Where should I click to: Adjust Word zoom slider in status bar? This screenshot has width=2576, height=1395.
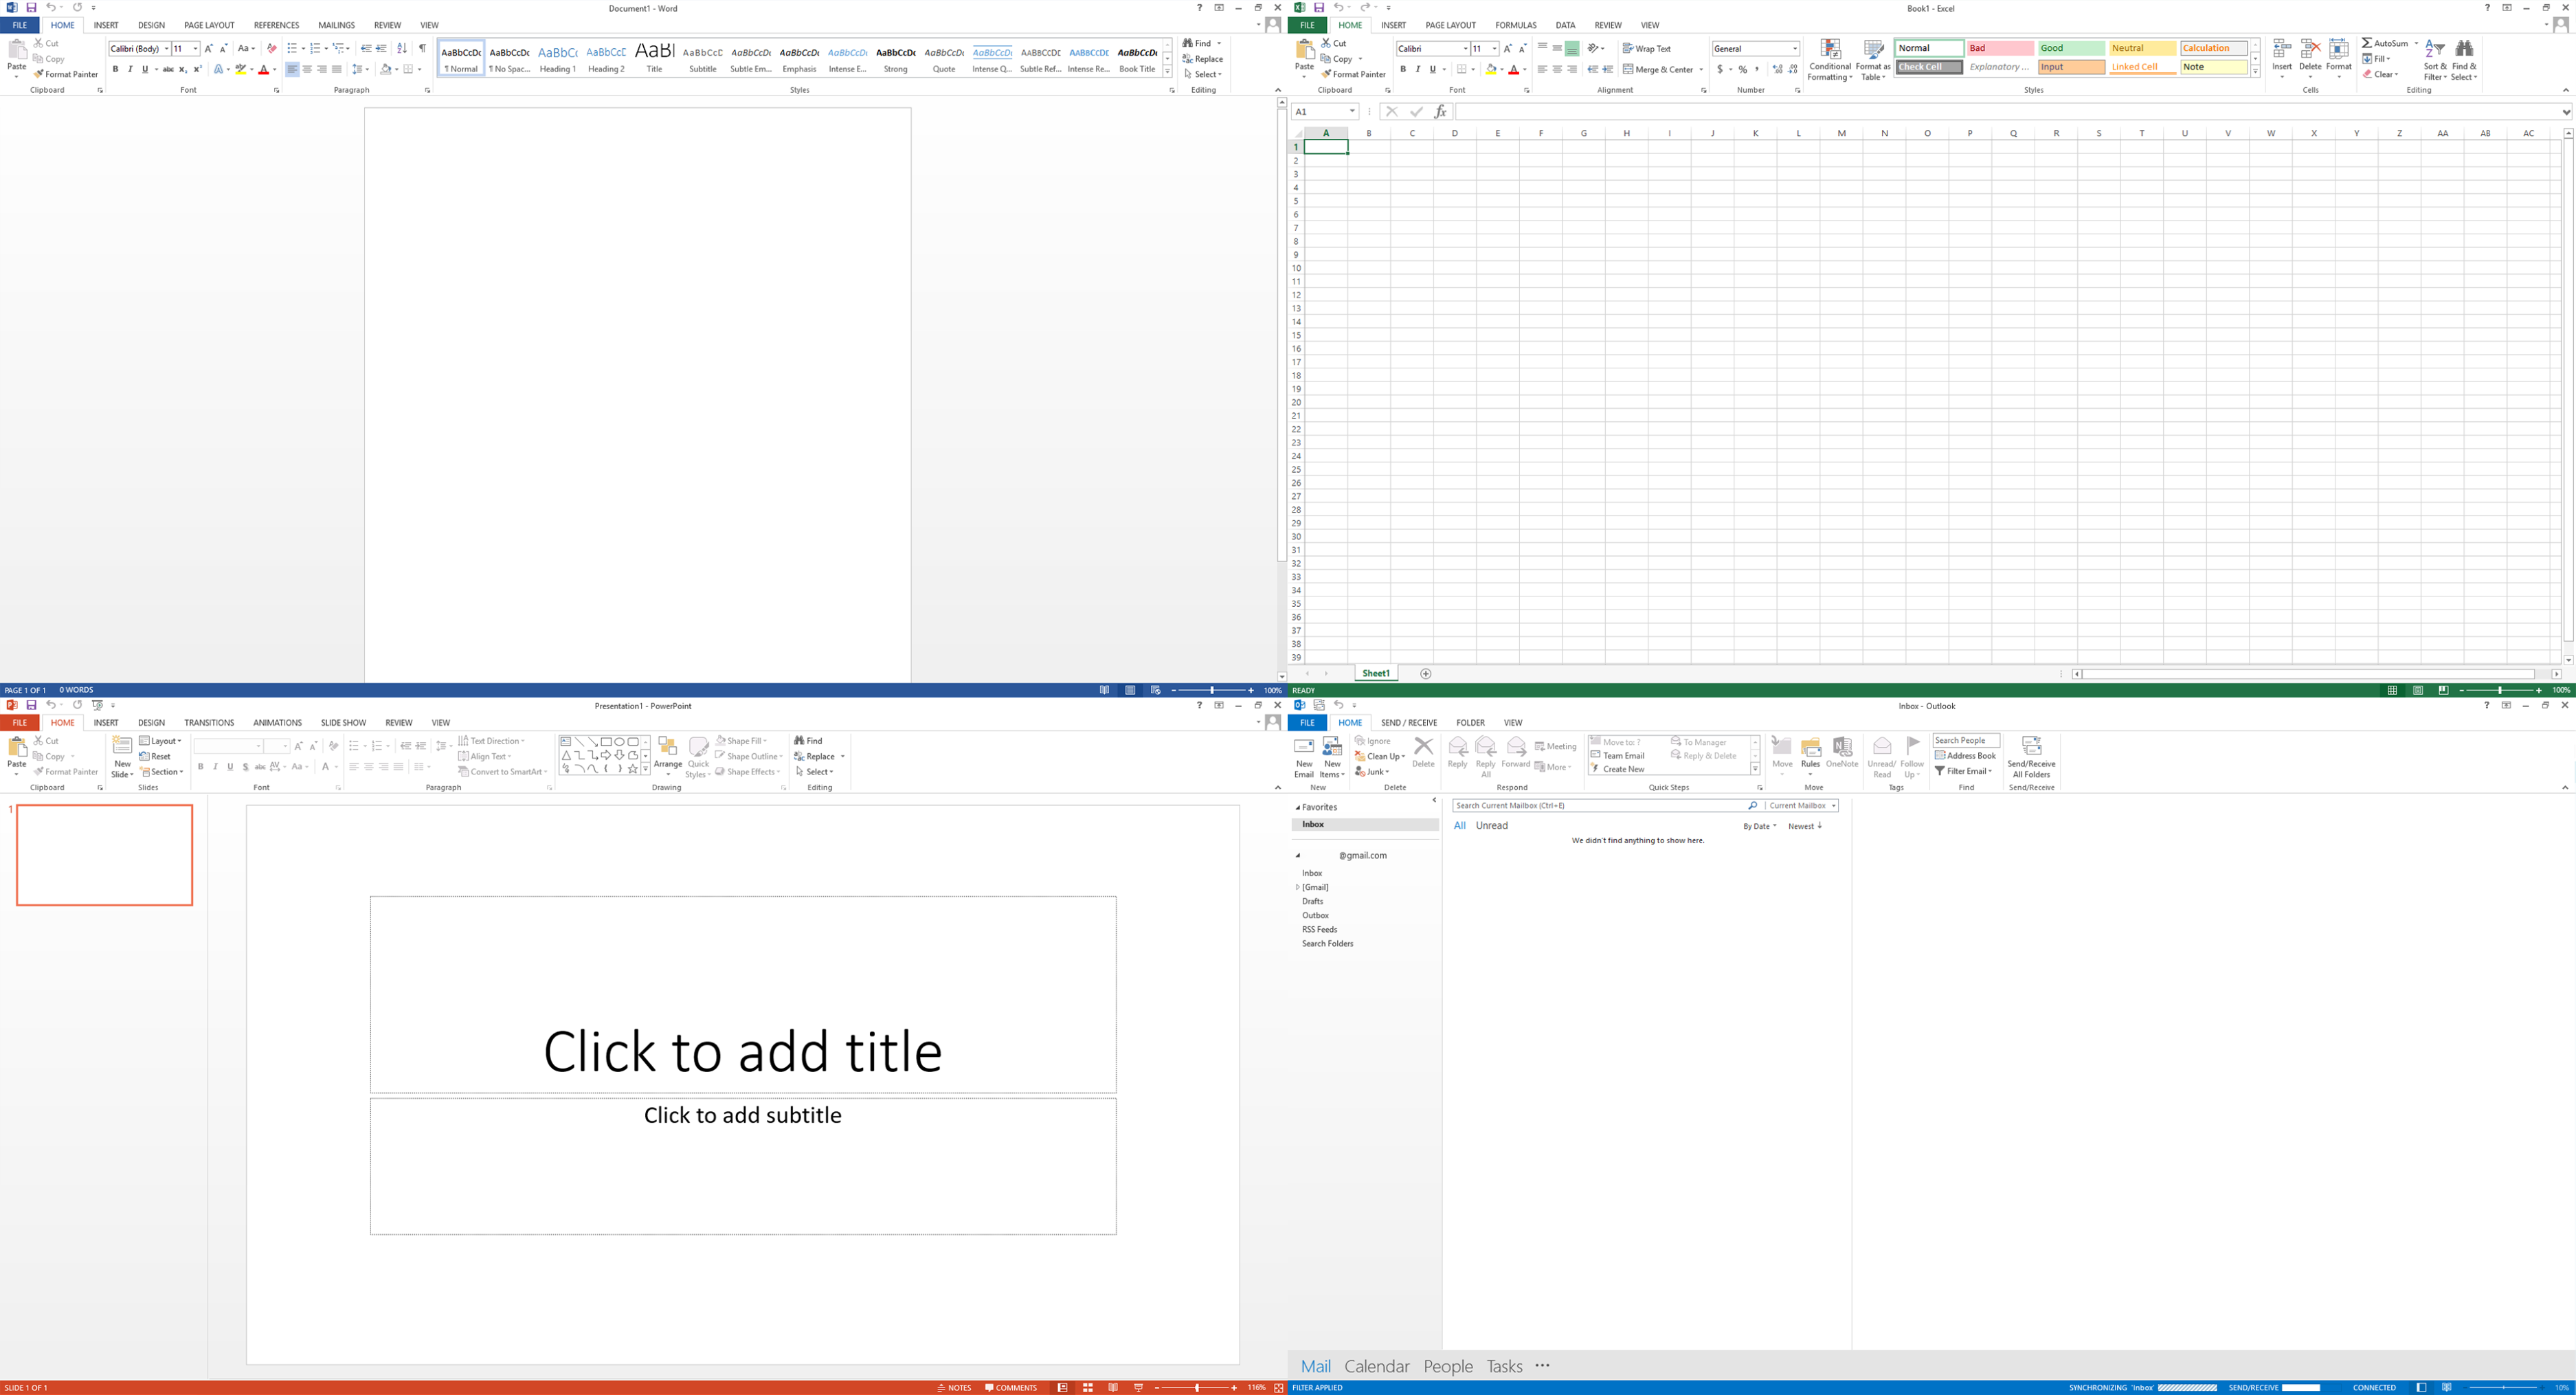pyautogui.click(x=1212, y=690)
